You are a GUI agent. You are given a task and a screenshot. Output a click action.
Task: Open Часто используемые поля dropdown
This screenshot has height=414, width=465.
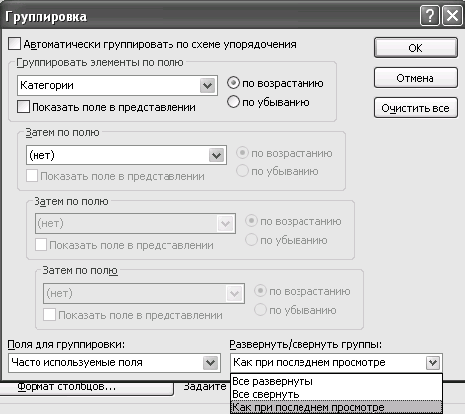(211, 363)
